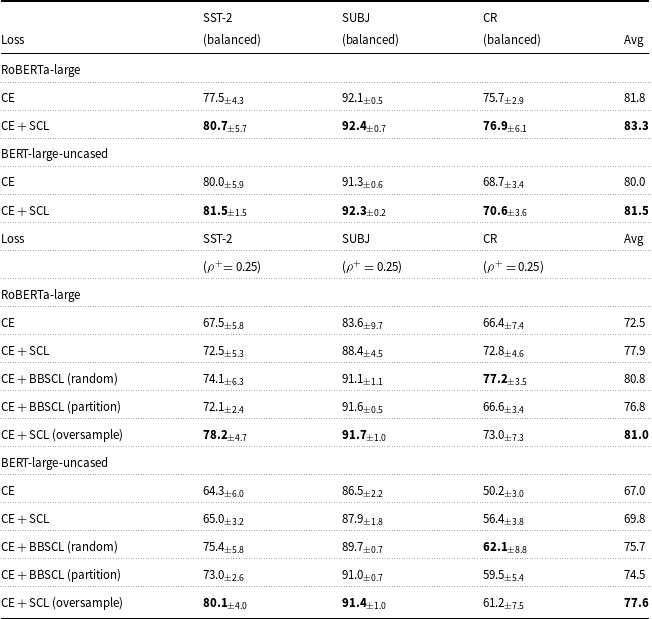Click the first CE + BBSCL (random) row label
652x619 pixels.
59,379
